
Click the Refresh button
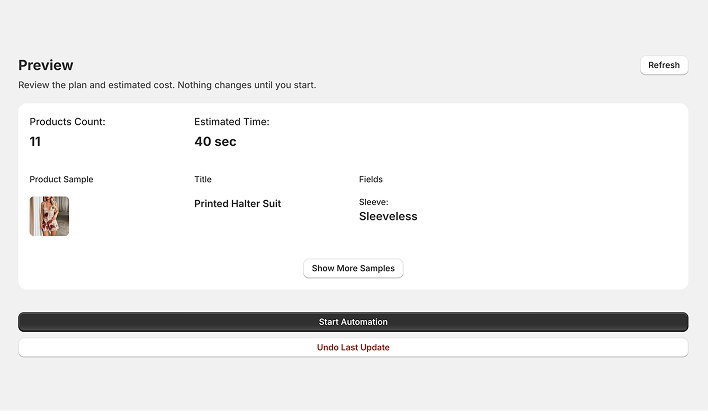[x=664, y=65]
